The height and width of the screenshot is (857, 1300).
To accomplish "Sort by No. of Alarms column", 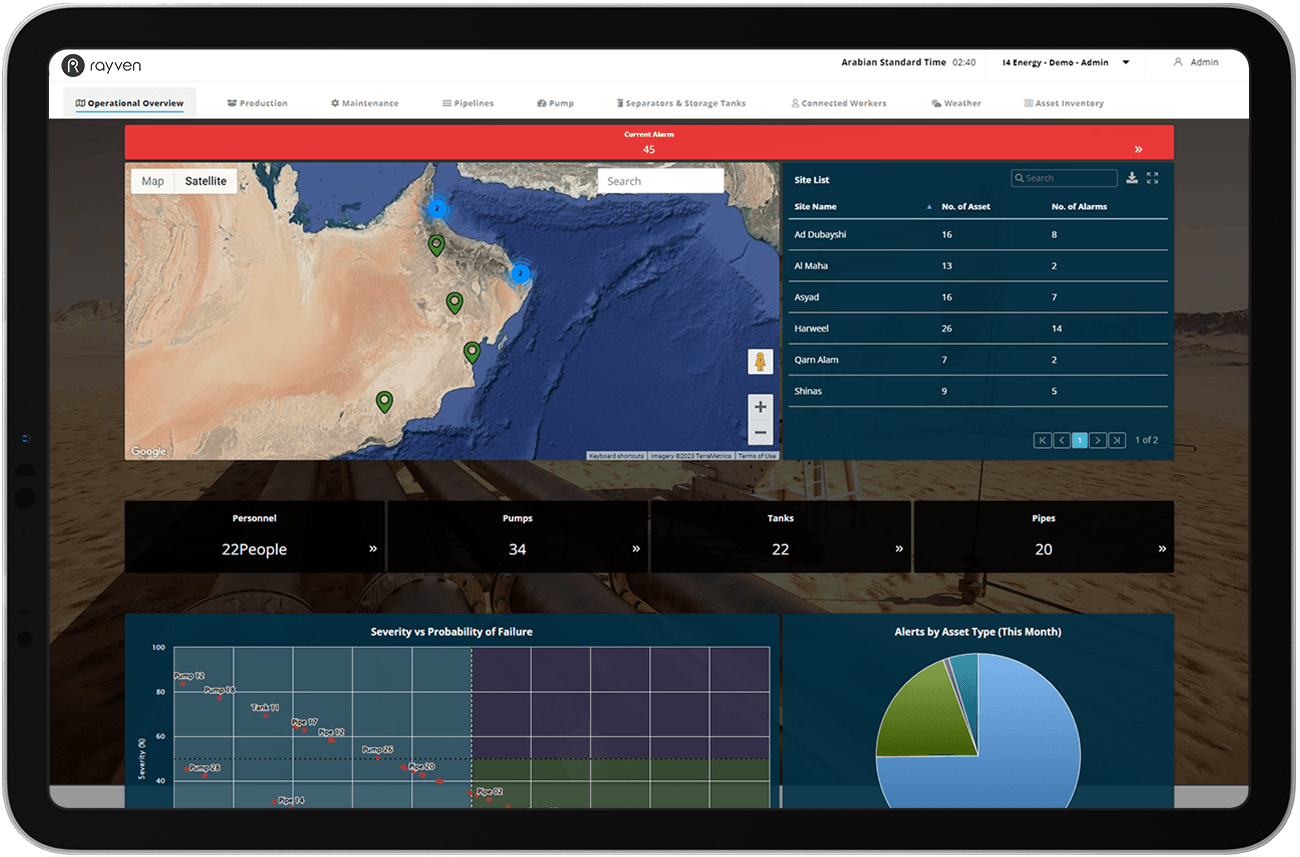I will tap(1079, 206).
